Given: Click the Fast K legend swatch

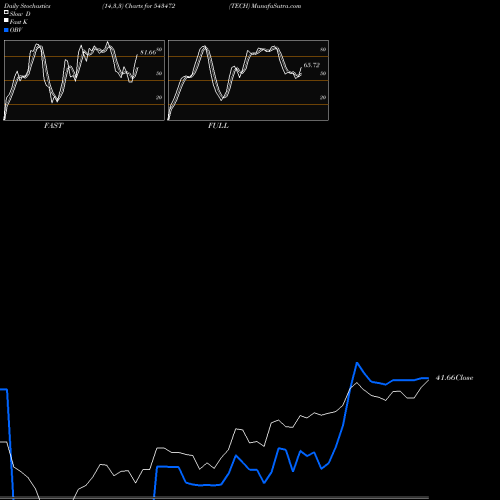Looking at the screenshot, I should (x=6, y=20).
